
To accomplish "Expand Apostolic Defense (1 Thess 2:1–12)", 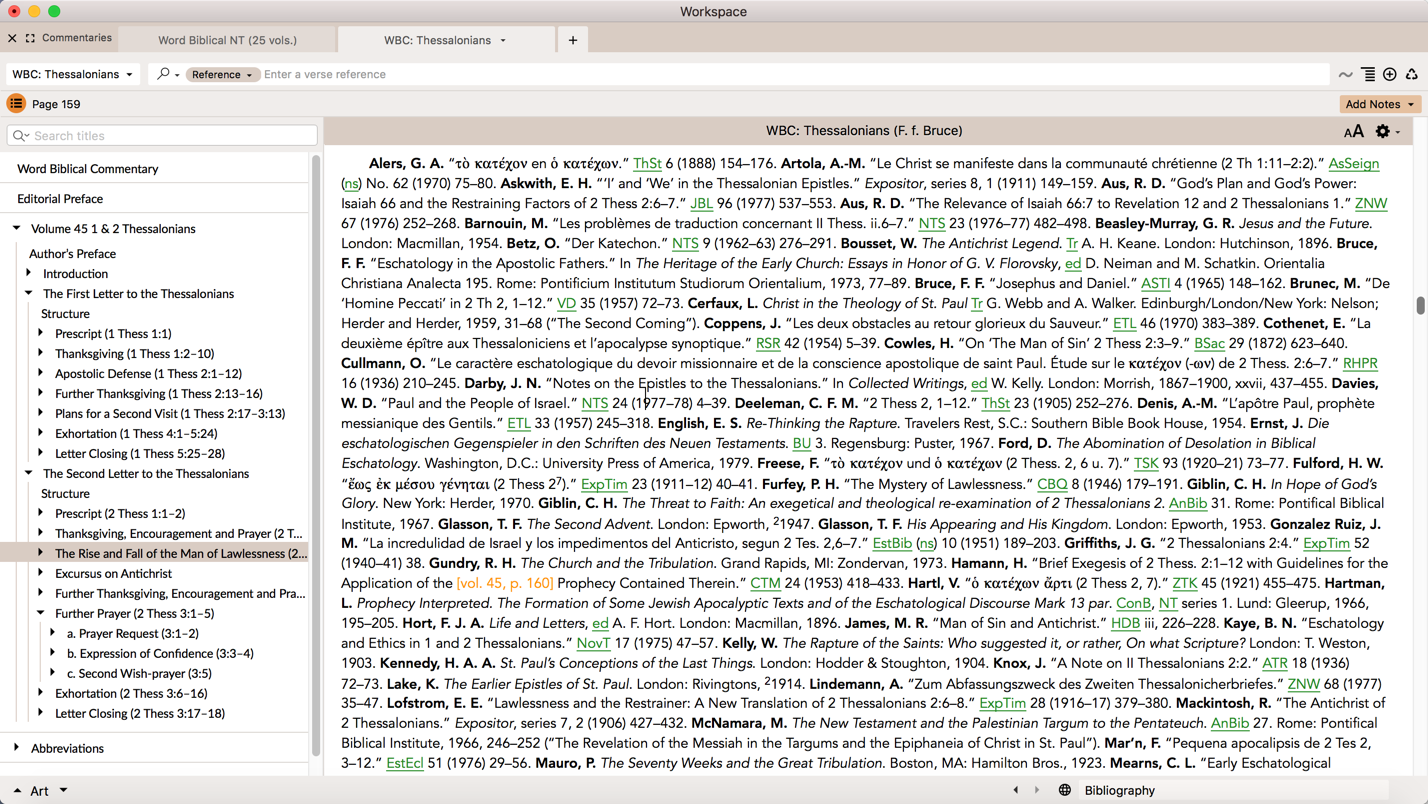I will point(41,373).
